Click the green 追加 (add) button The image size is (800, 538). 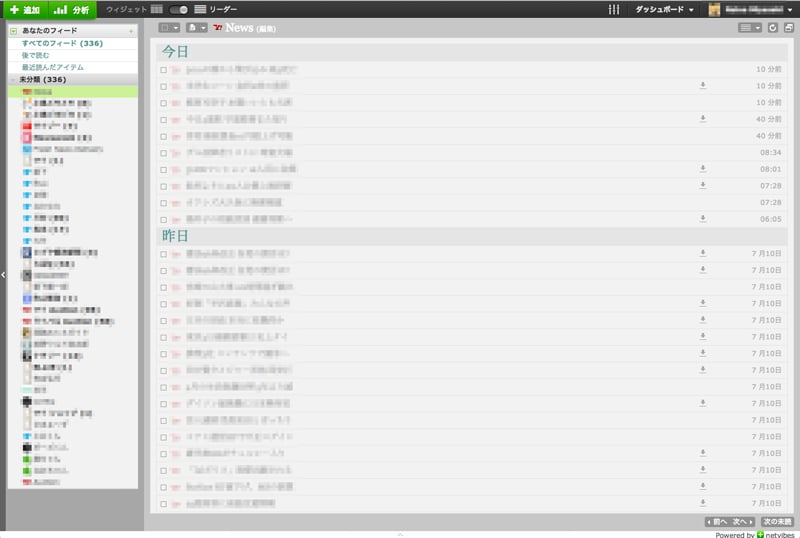[x=25, y=9]
